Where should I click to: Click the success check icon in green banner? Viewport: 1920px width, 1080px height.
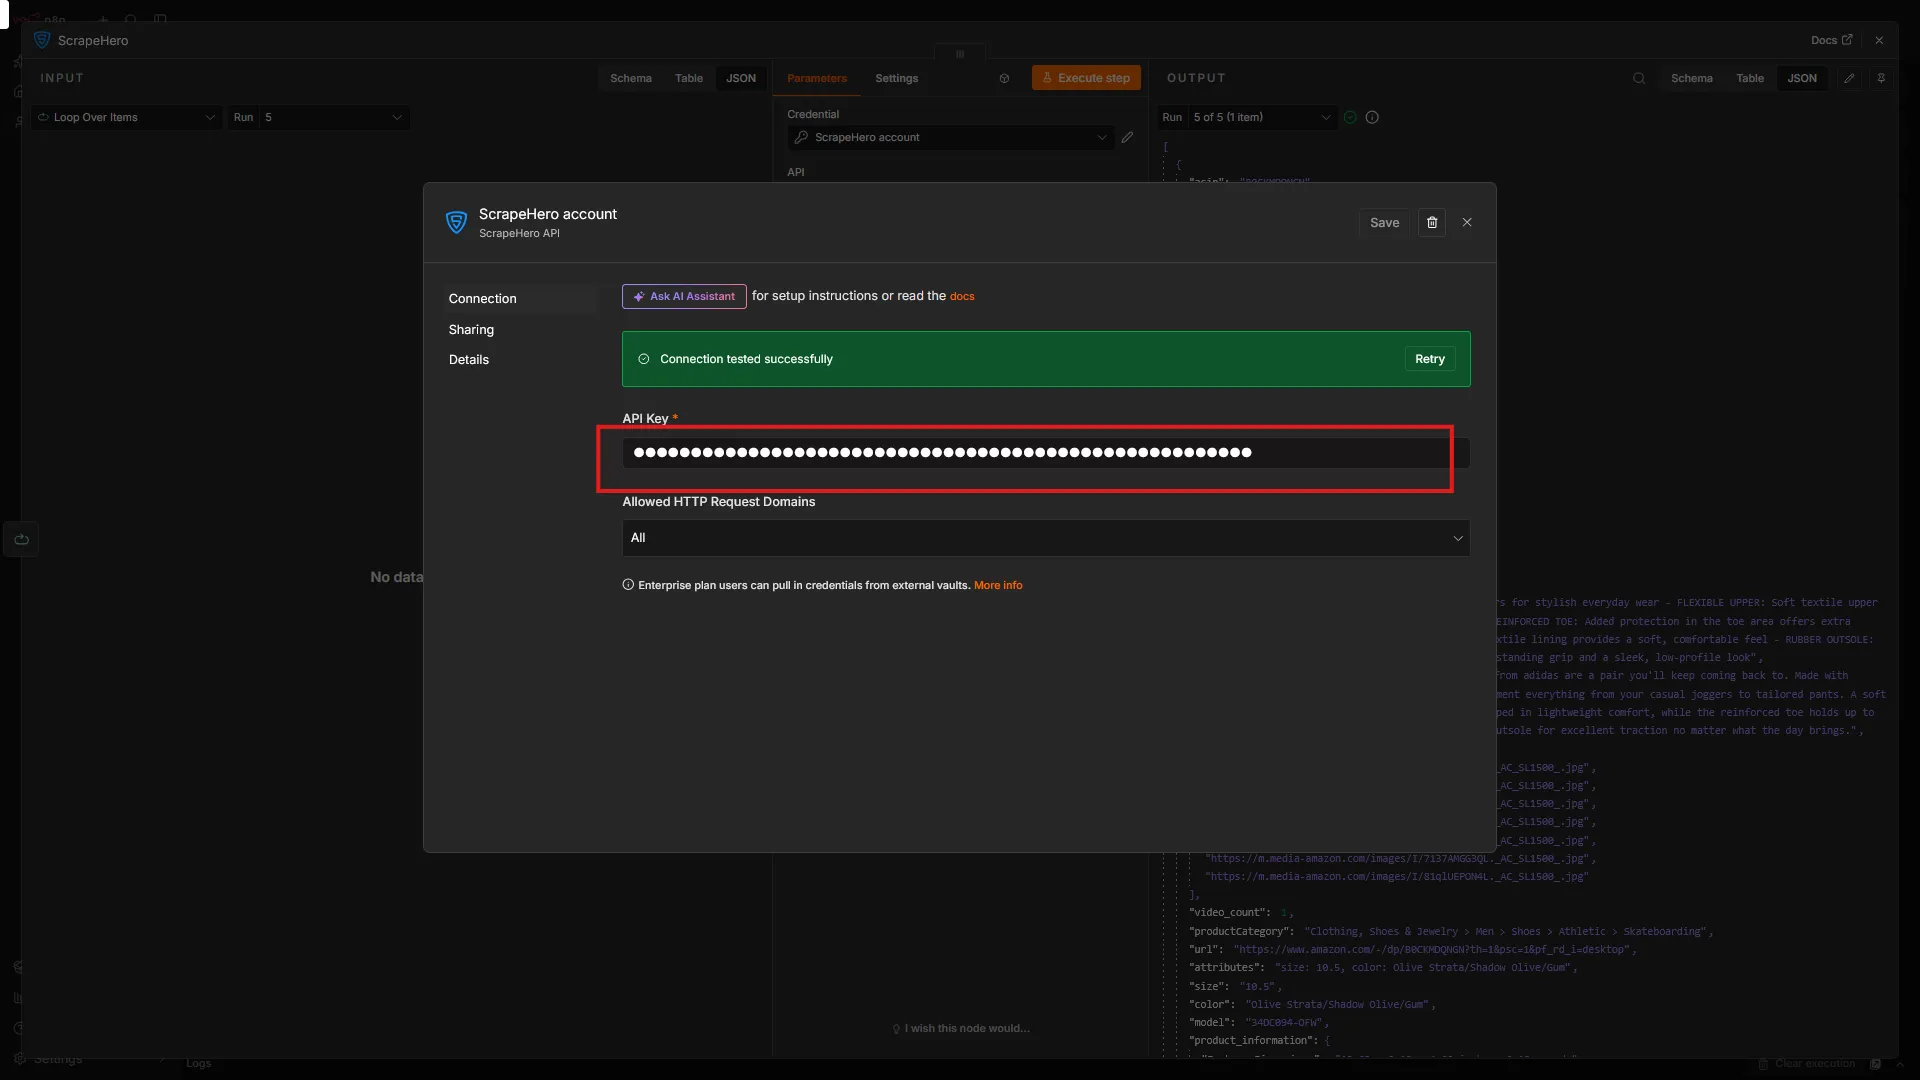pyautogui.click(x=644, y=359)
